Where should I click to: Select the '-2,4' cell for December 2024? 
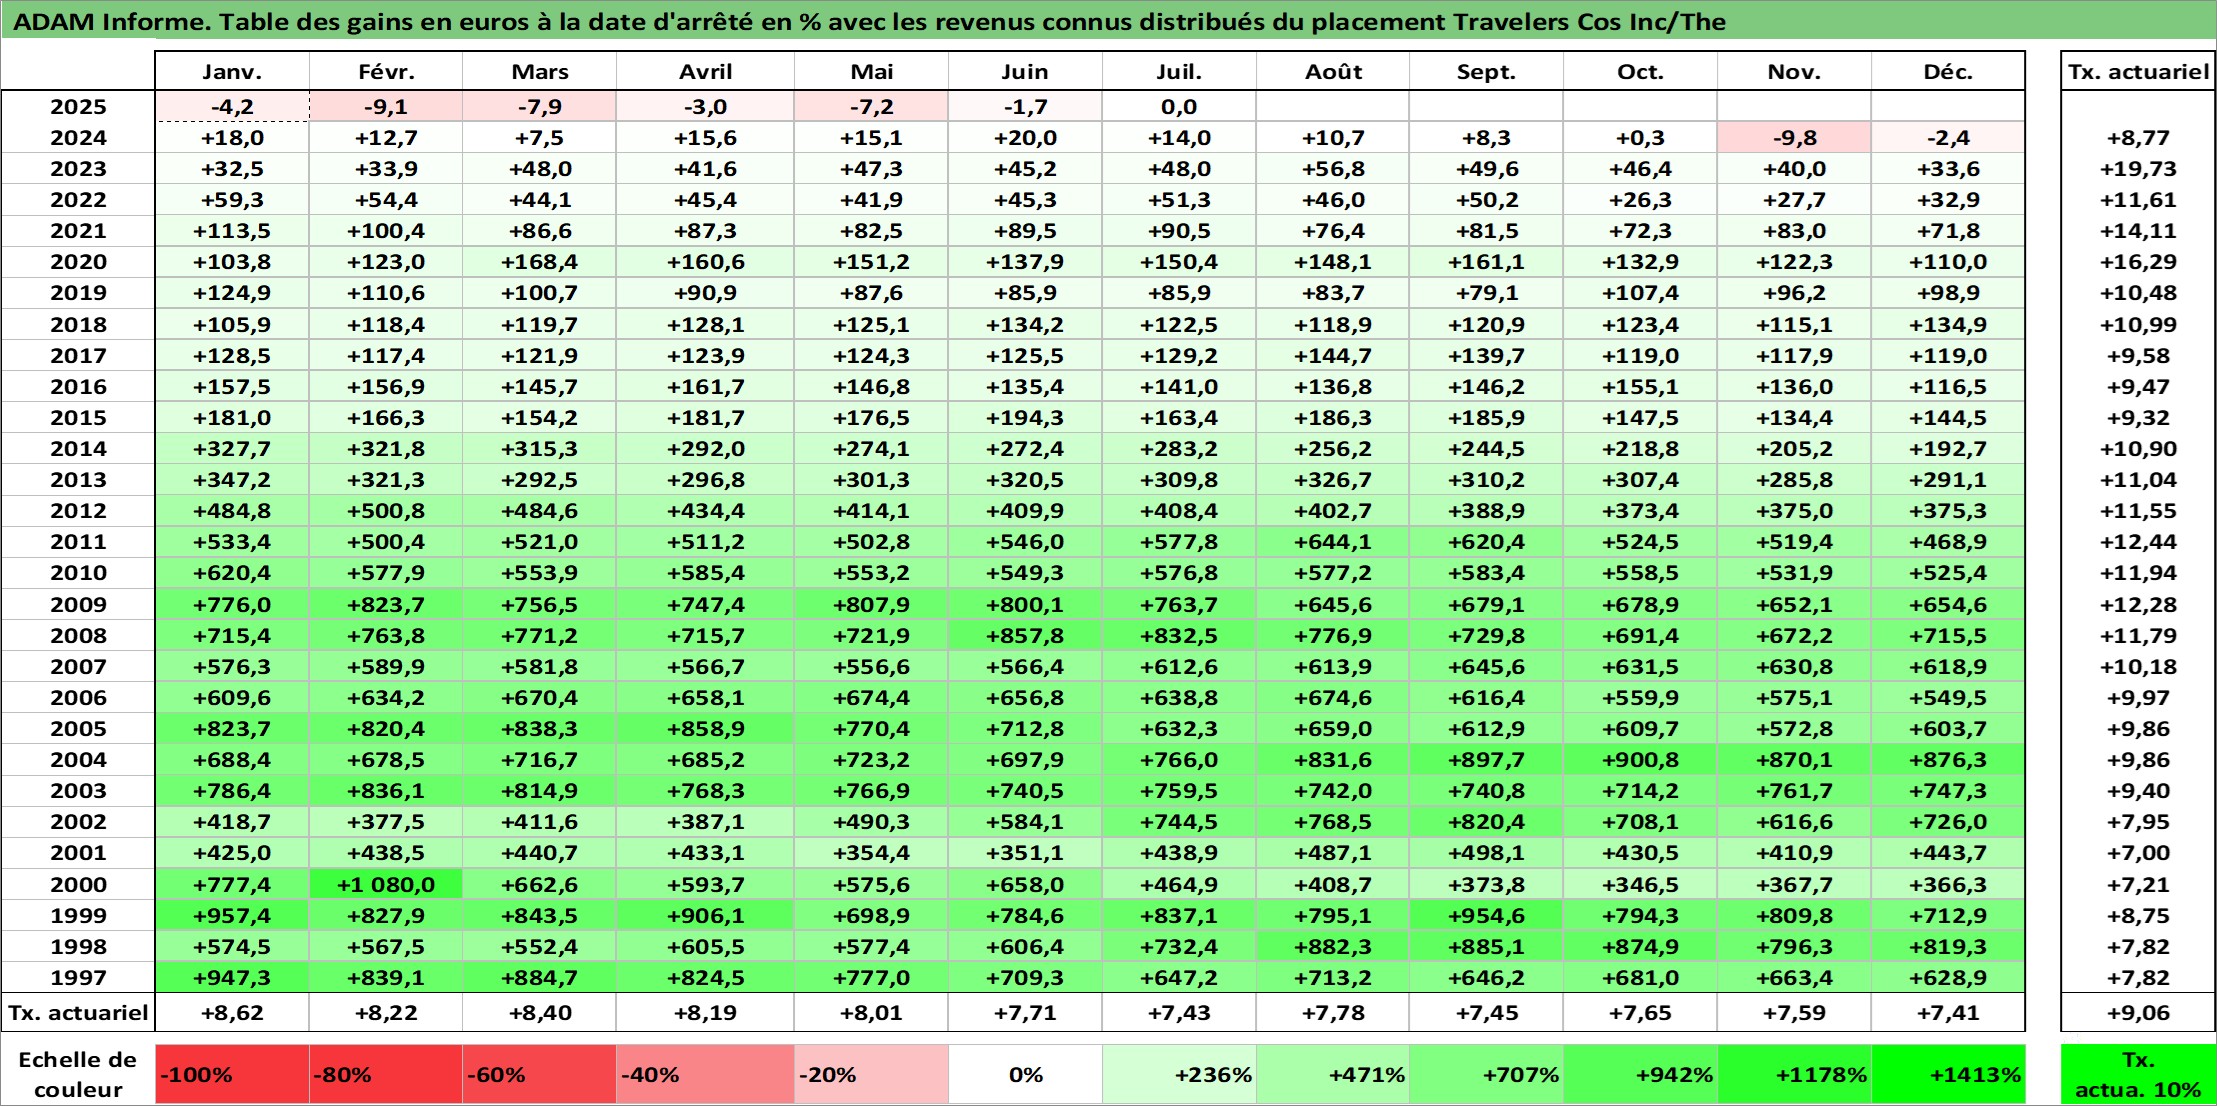coord(1948,138)
